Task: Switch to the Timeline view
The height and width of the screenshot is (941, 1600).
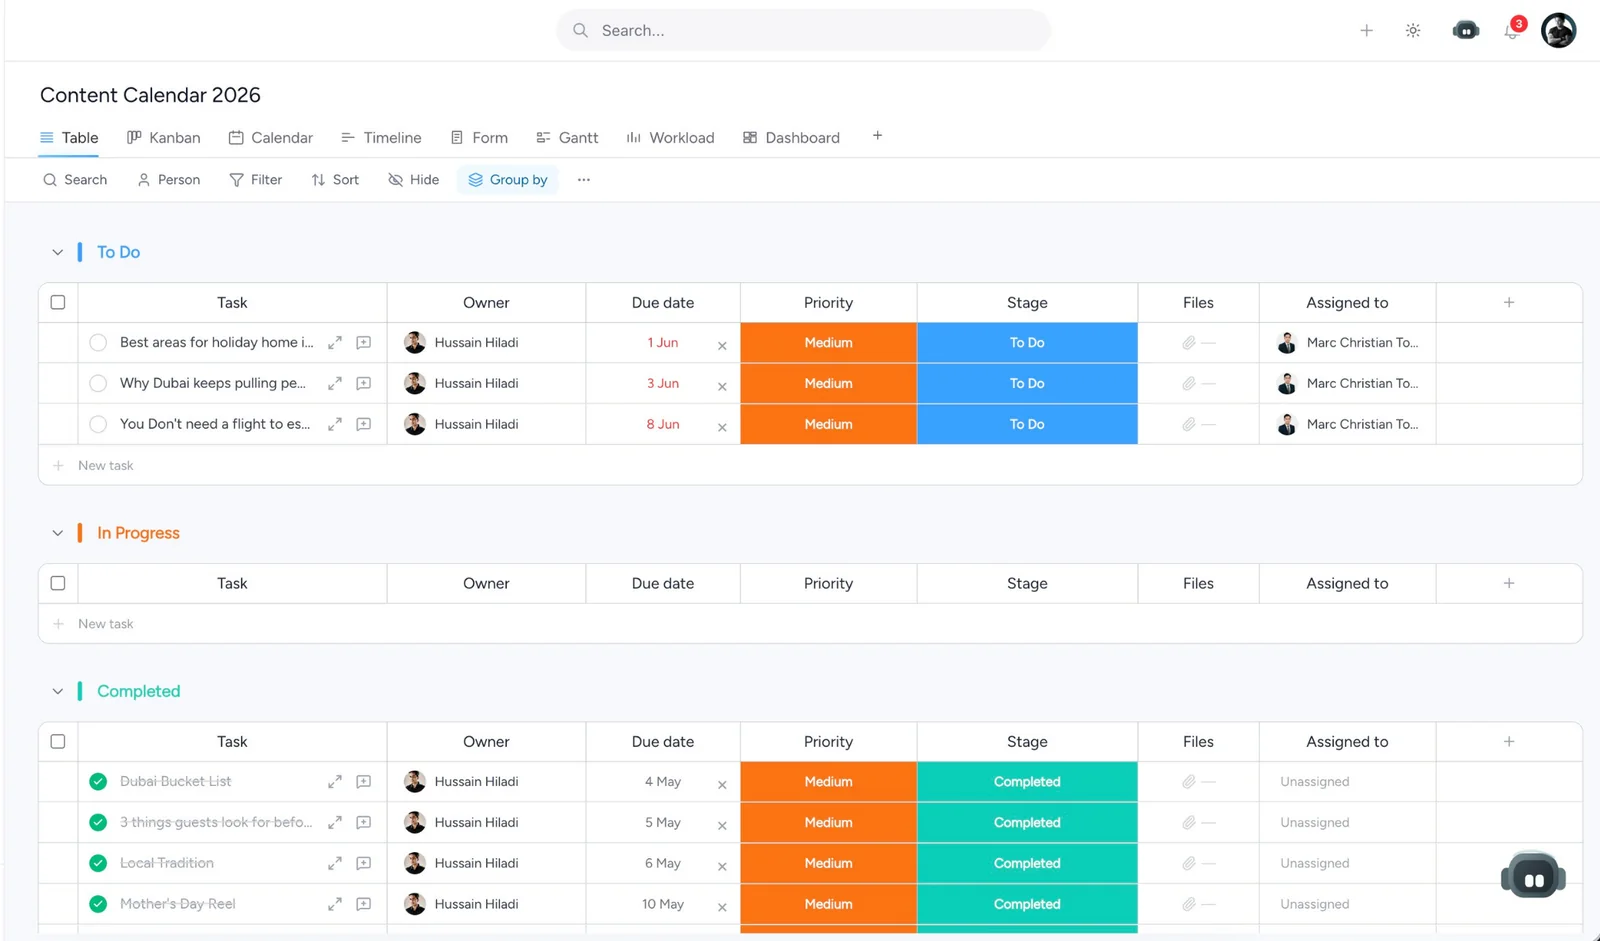Action: [381, 138]
